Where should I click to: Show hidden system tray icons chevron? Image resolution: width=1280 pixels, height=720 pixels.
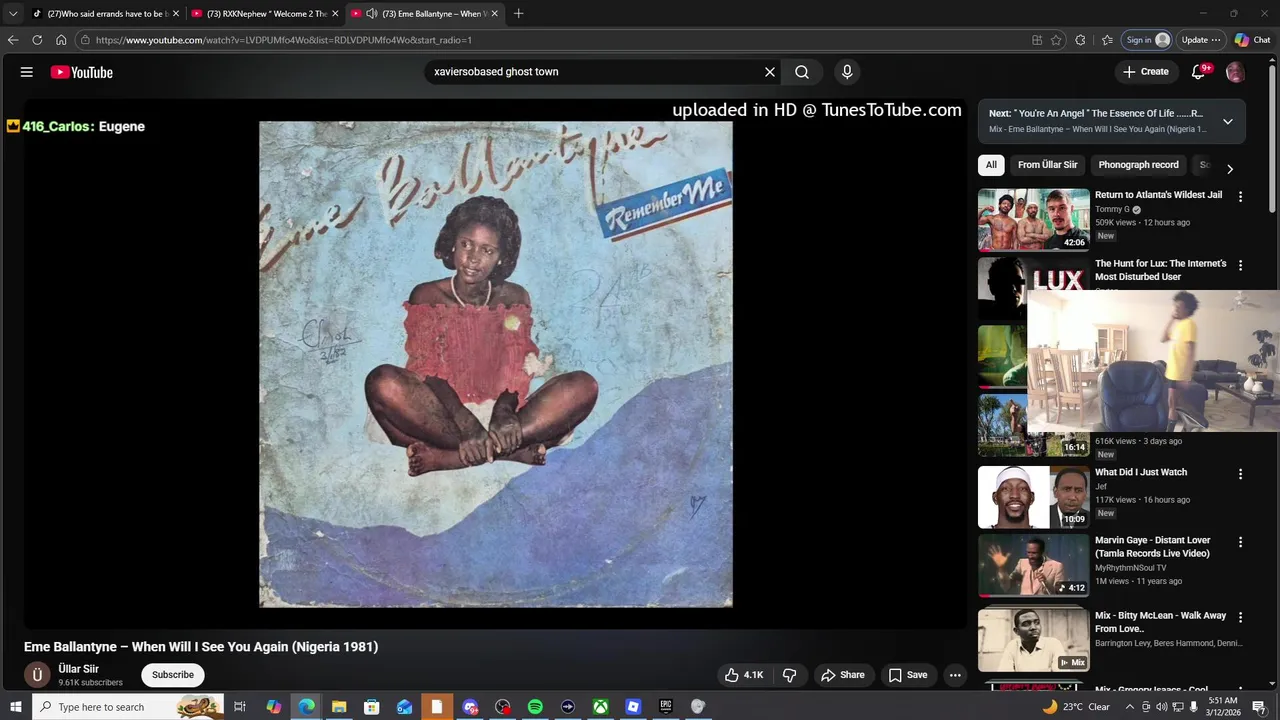tap(1130, 707)
